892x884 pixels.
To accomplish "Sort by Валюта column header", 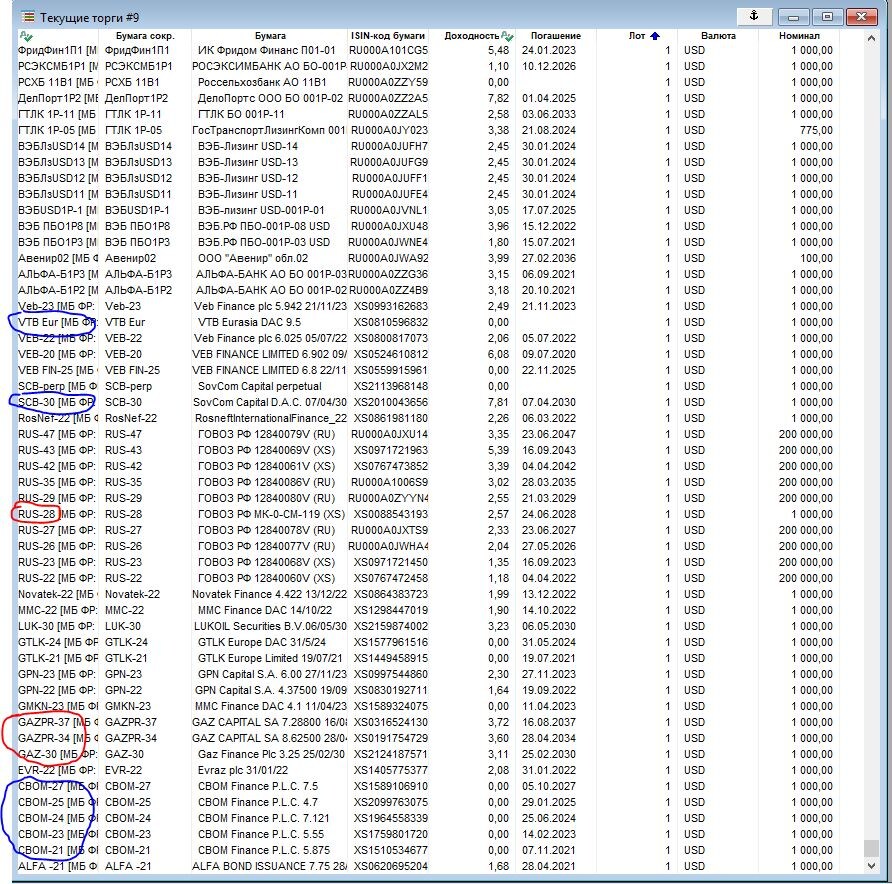I will coord(718,36).
